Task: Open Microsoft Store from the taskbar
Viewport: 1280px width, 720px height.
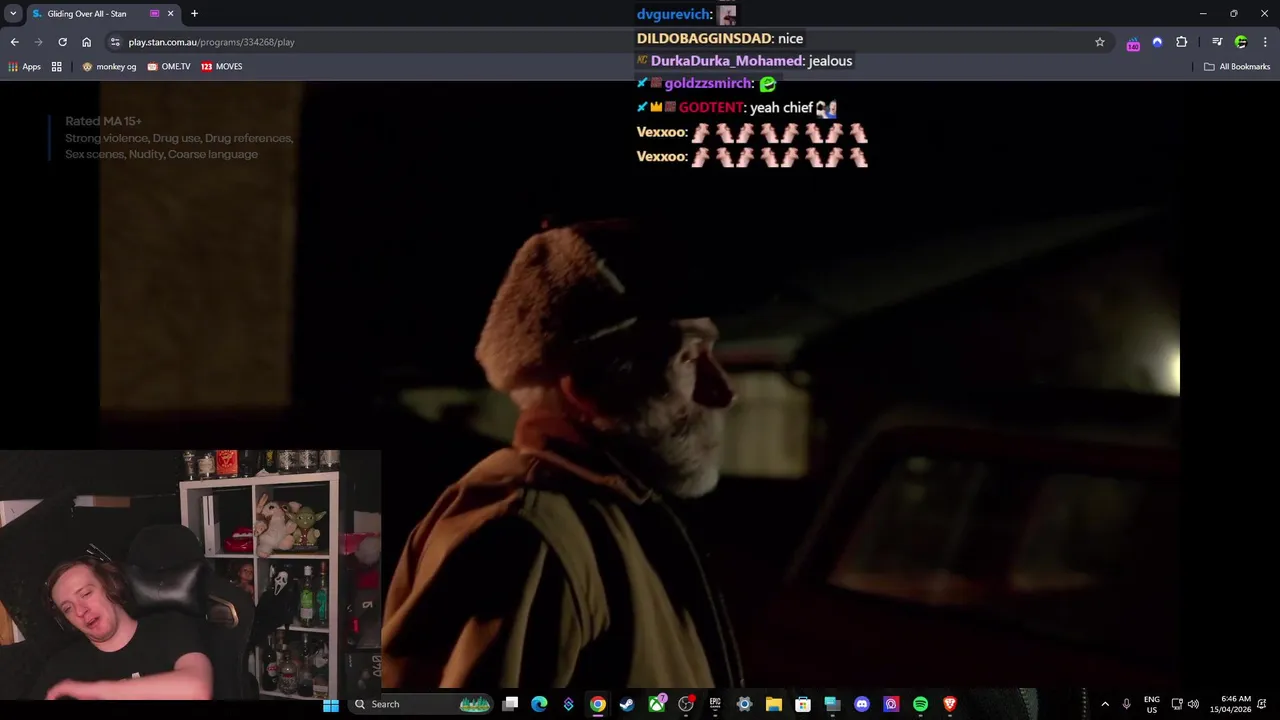Action: 802,704
